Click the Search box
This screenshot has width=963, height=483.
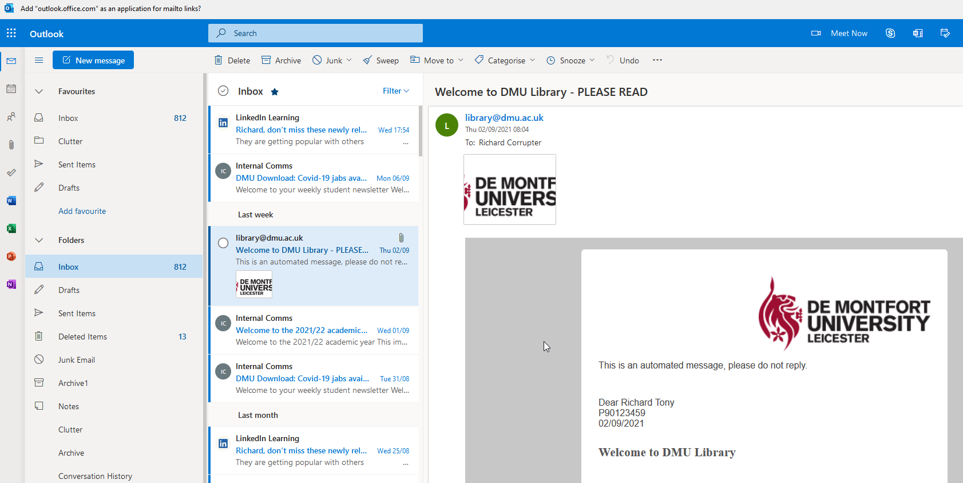pyautogui.click(x=315, y=33)
